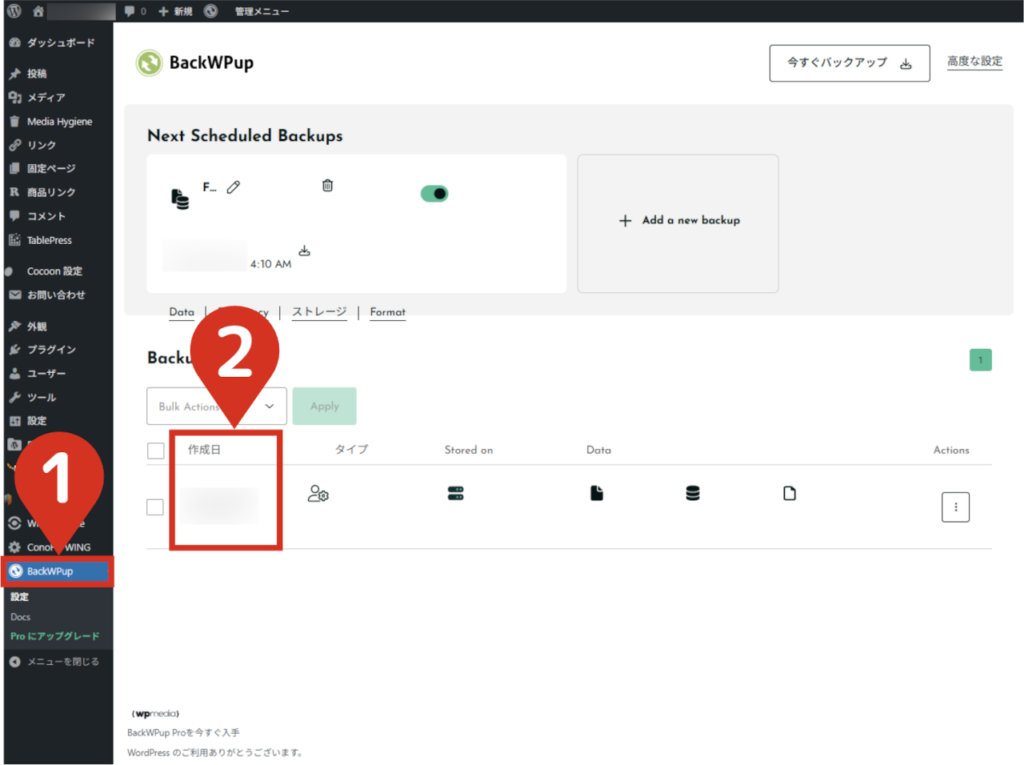Open the Bulk Actions dropdown
The image size is (1024, 765).
pyautogui.click(x=216, y=406)
